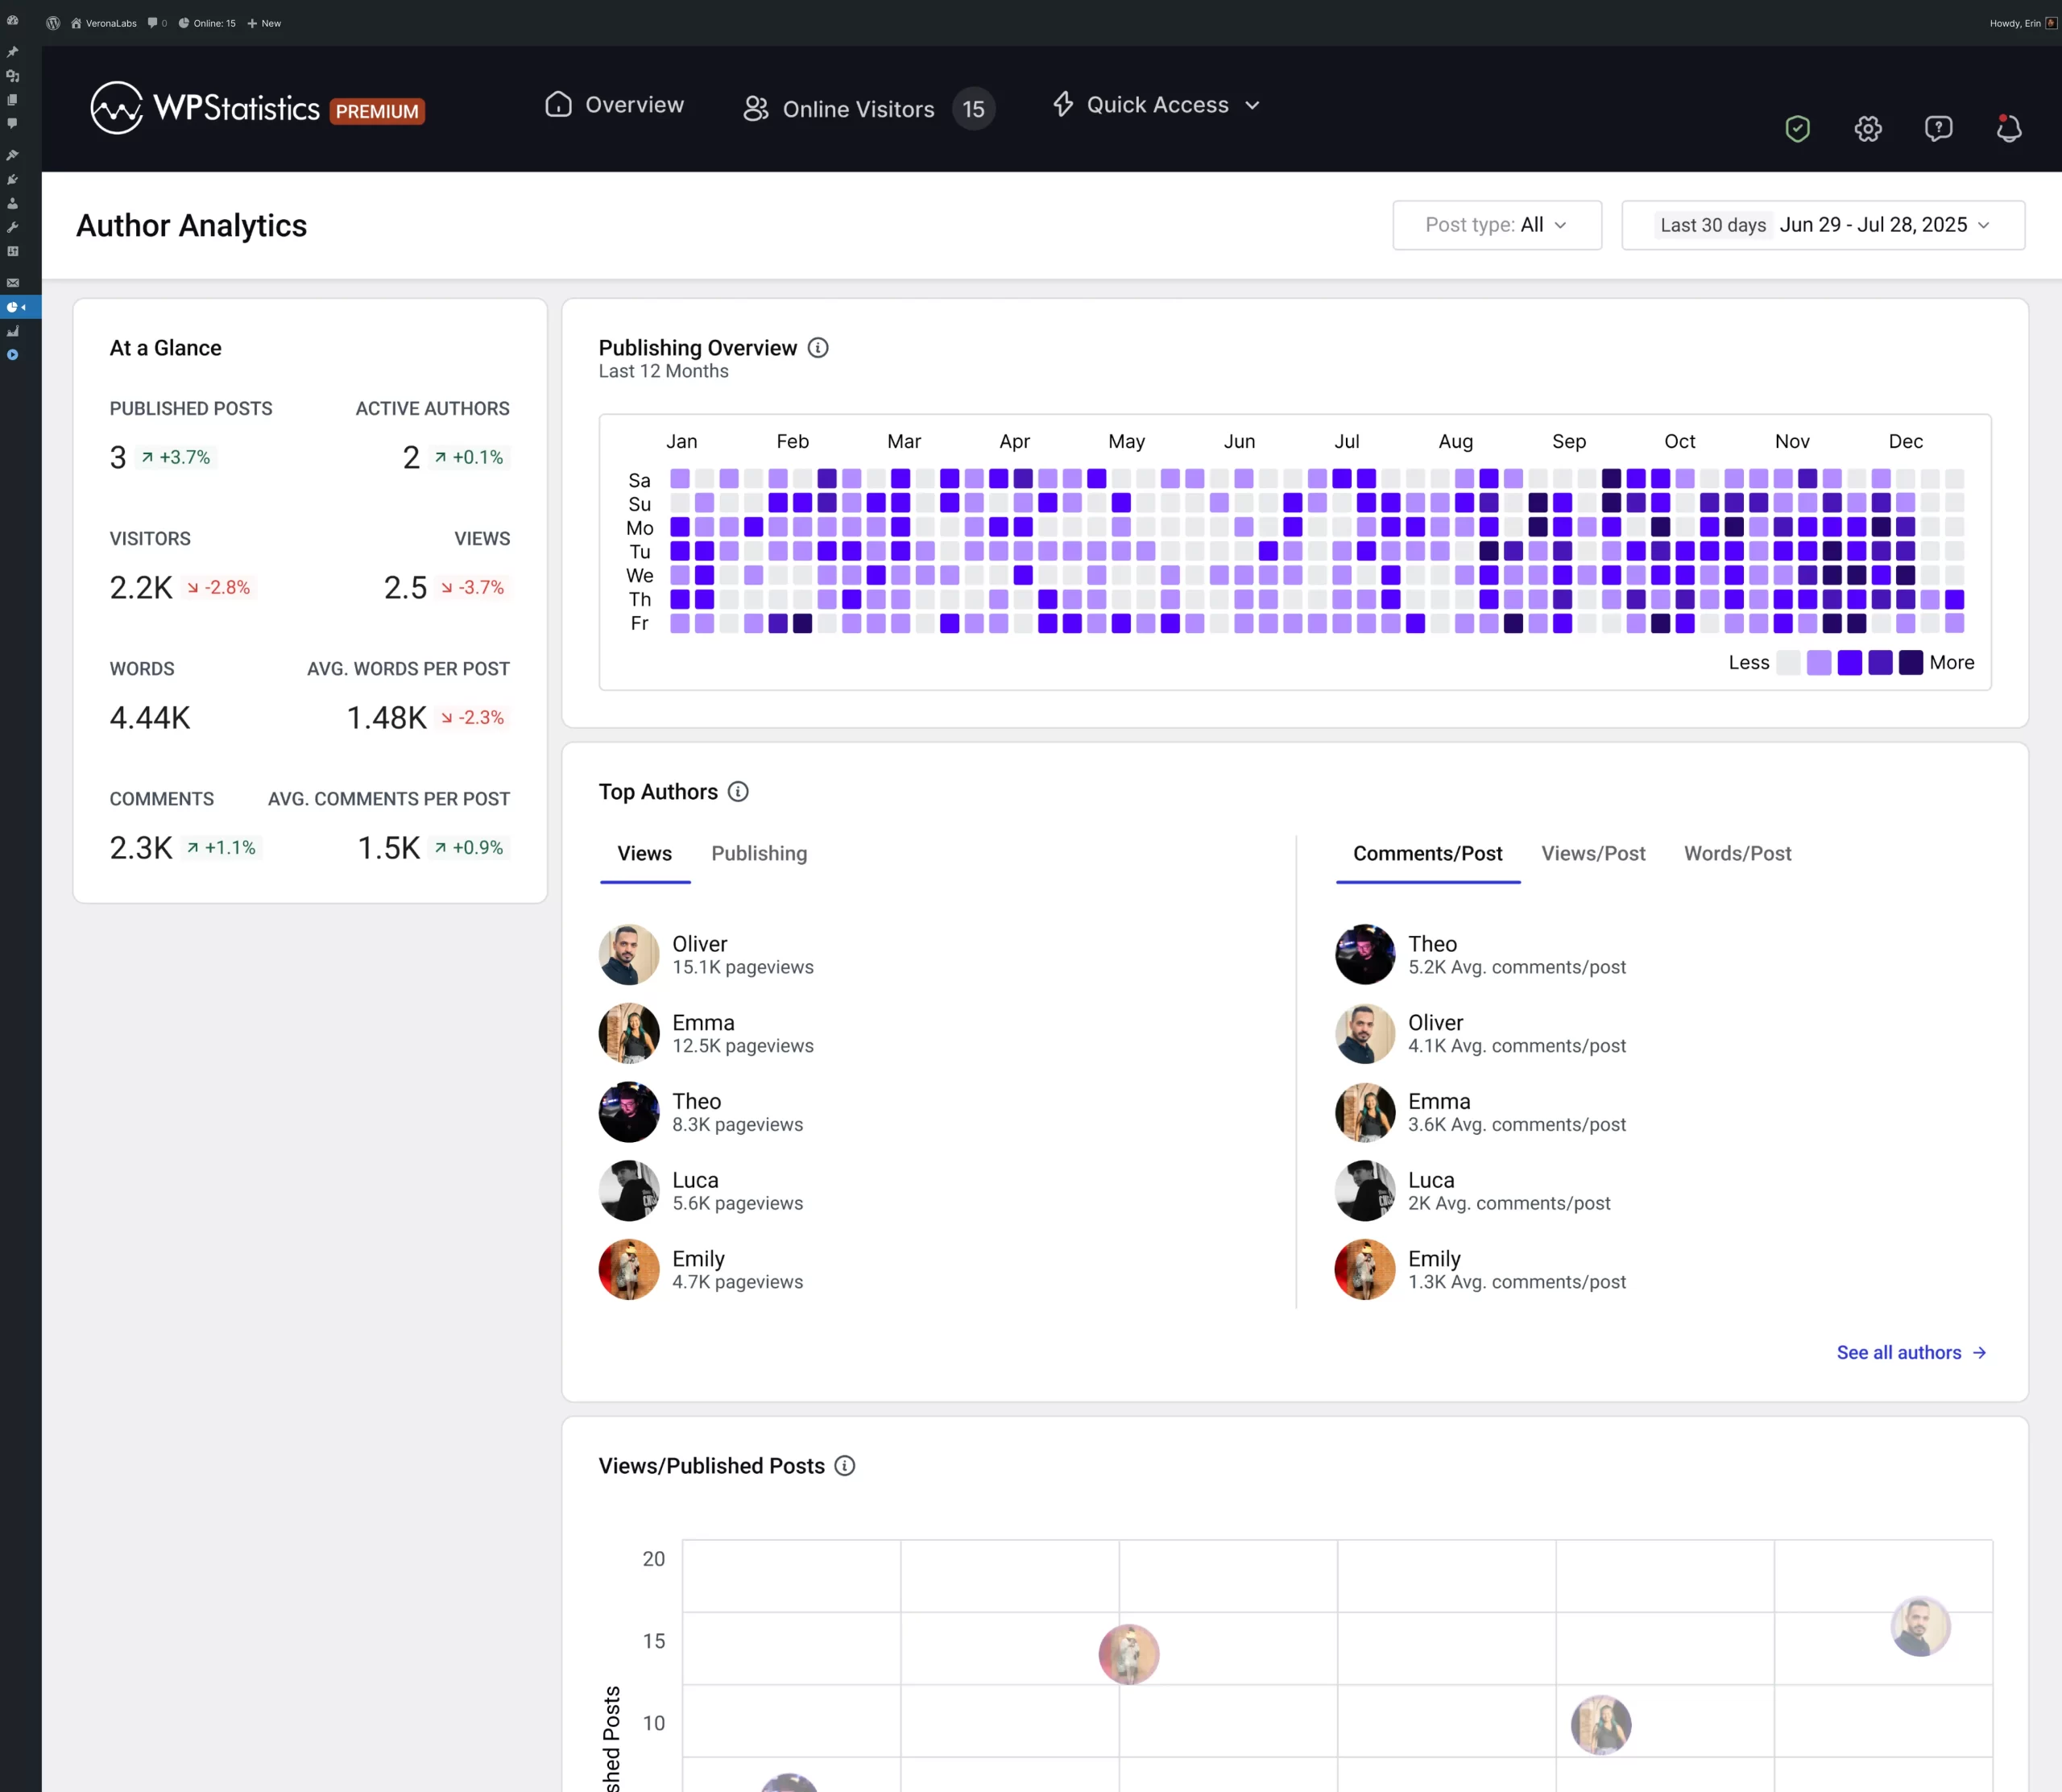
Task: Click Oliver's avatar point in scatter chart
Action: pos(1920,1626)
